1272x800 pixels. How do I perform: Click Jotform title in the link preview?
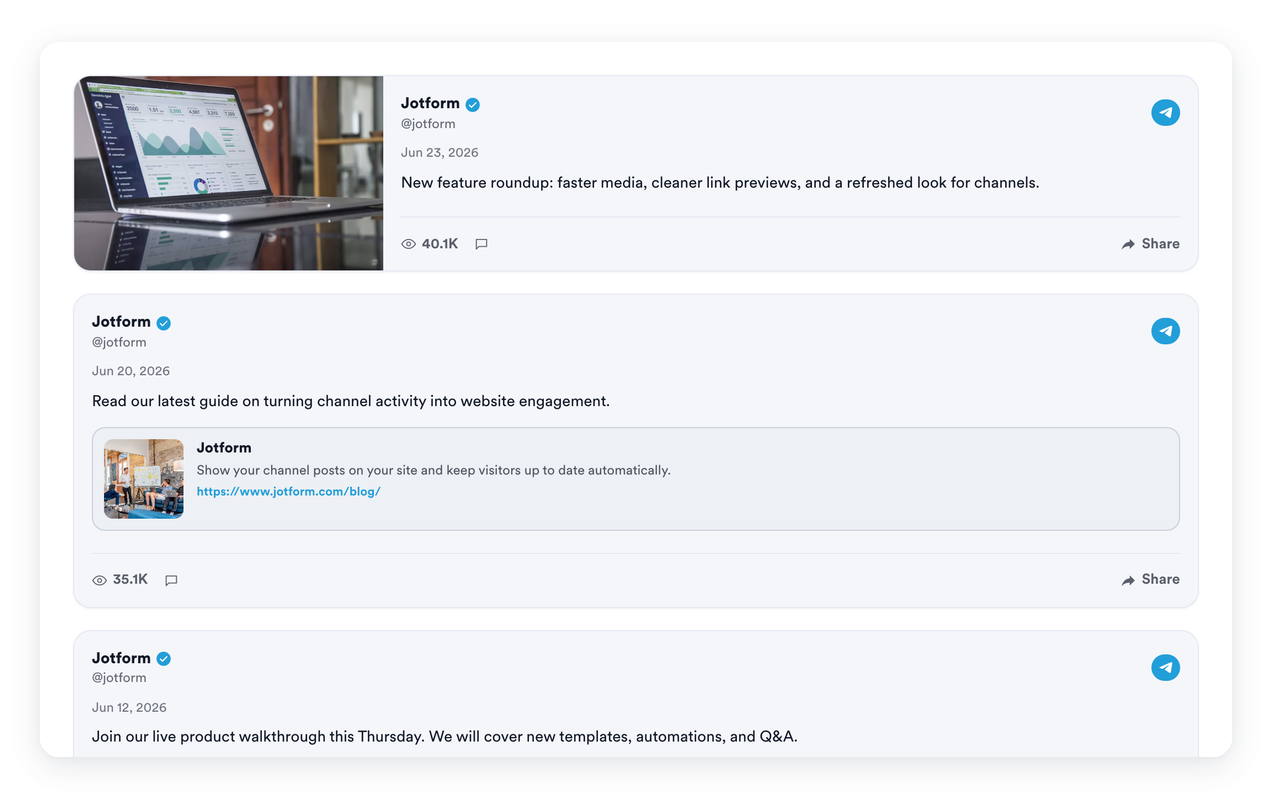tap(224, 448)
